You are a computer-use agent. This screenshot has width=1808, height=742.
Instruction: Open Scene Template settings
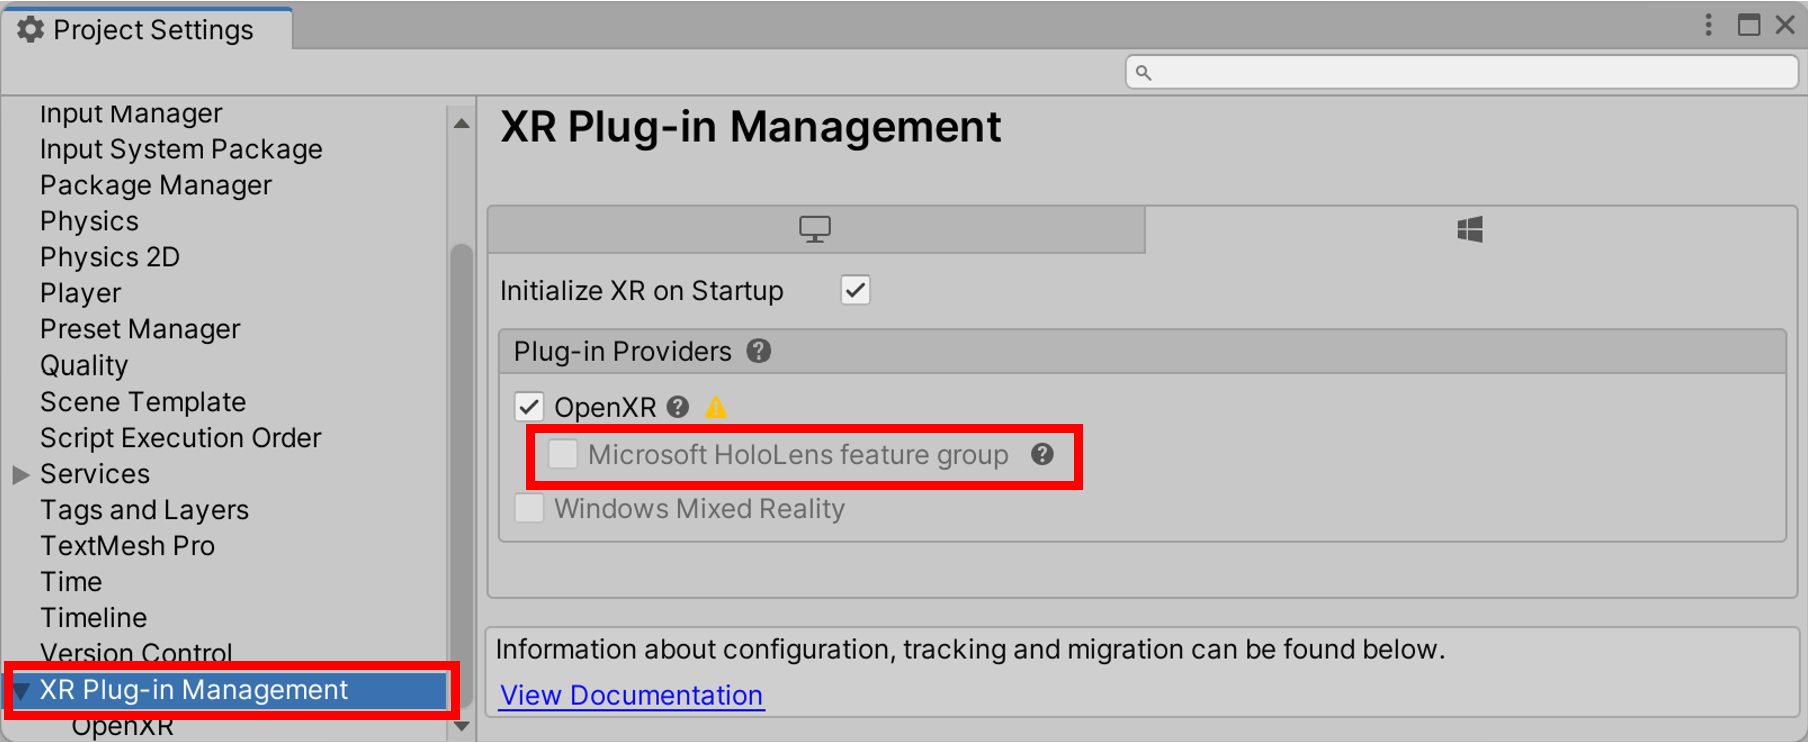(x=143, y=402)
